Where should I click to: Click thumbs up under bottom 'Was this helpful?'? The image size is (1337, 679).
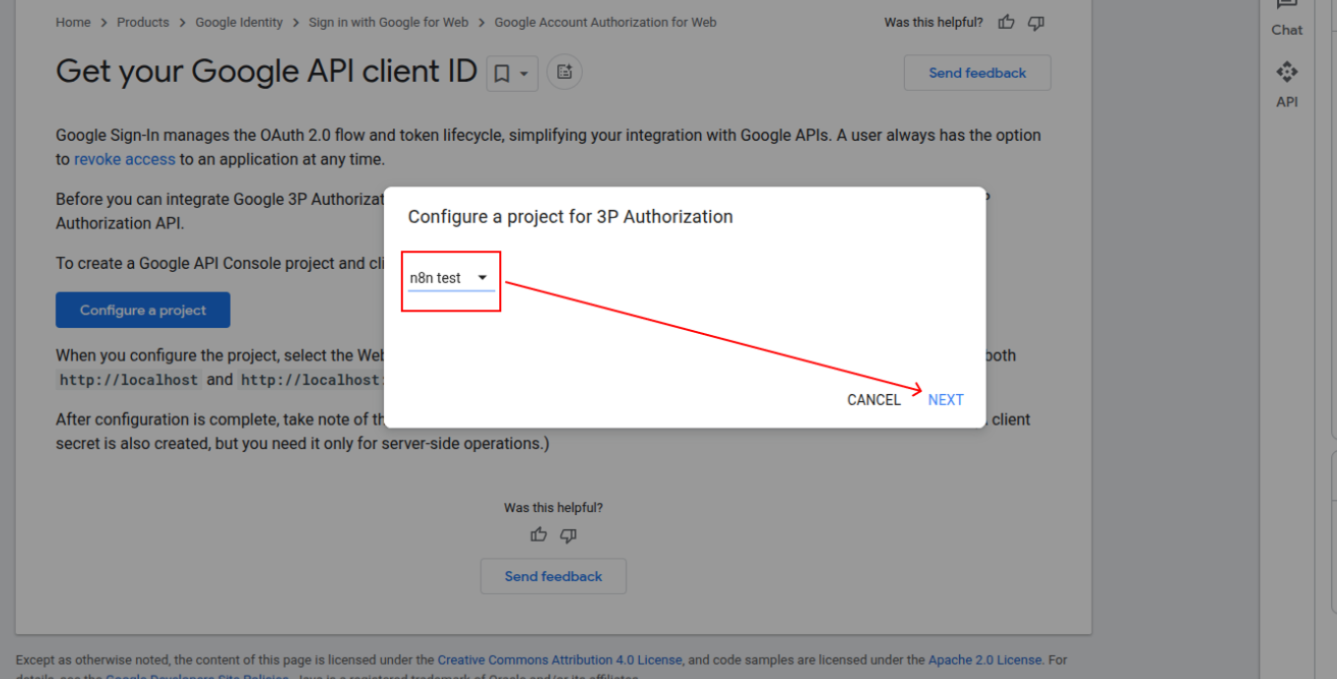click(x=539, y=535)
